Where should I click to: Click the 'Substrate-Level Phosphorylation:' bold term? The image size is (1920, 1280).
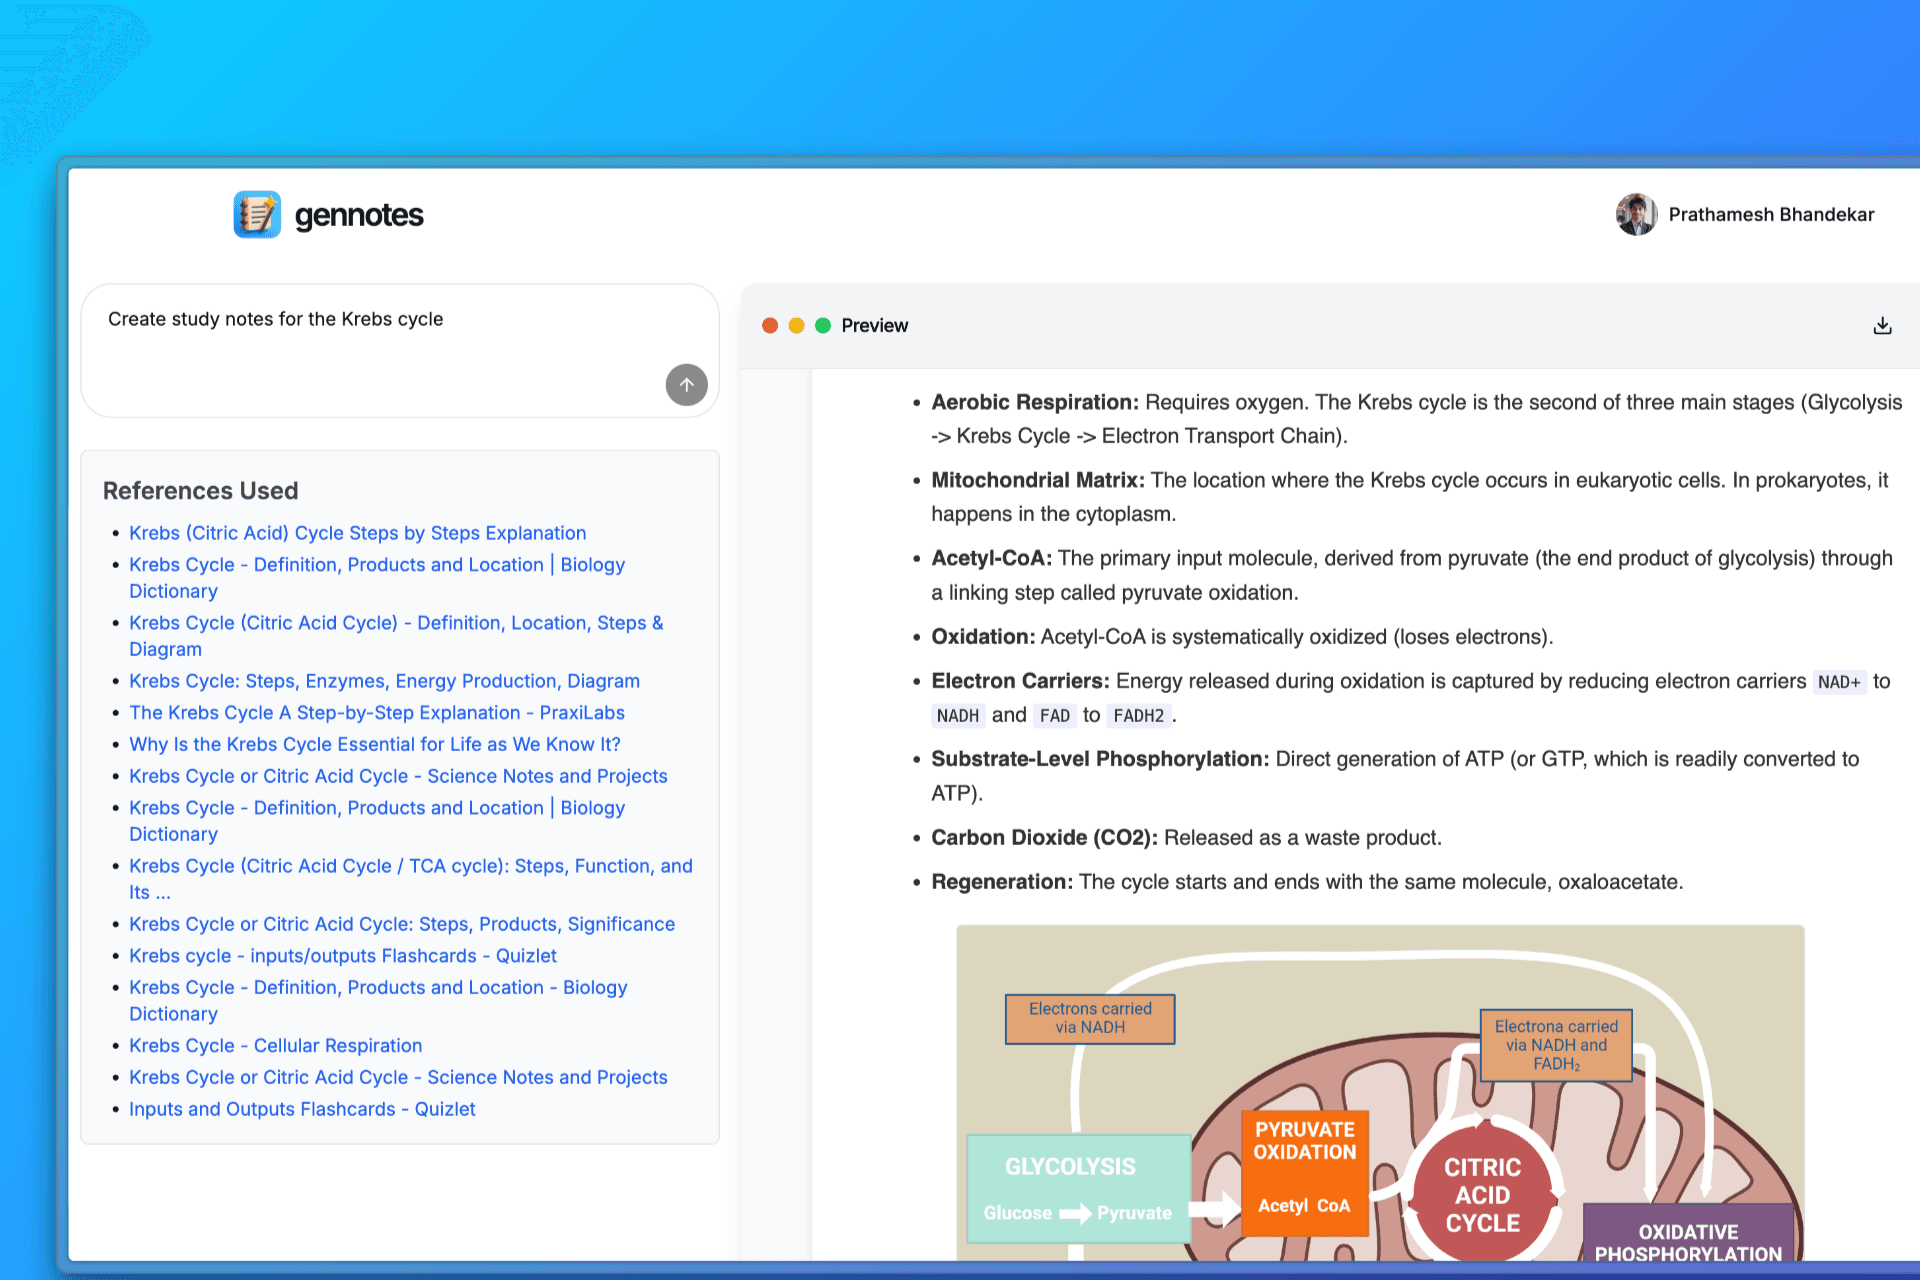pos(1100,760)
